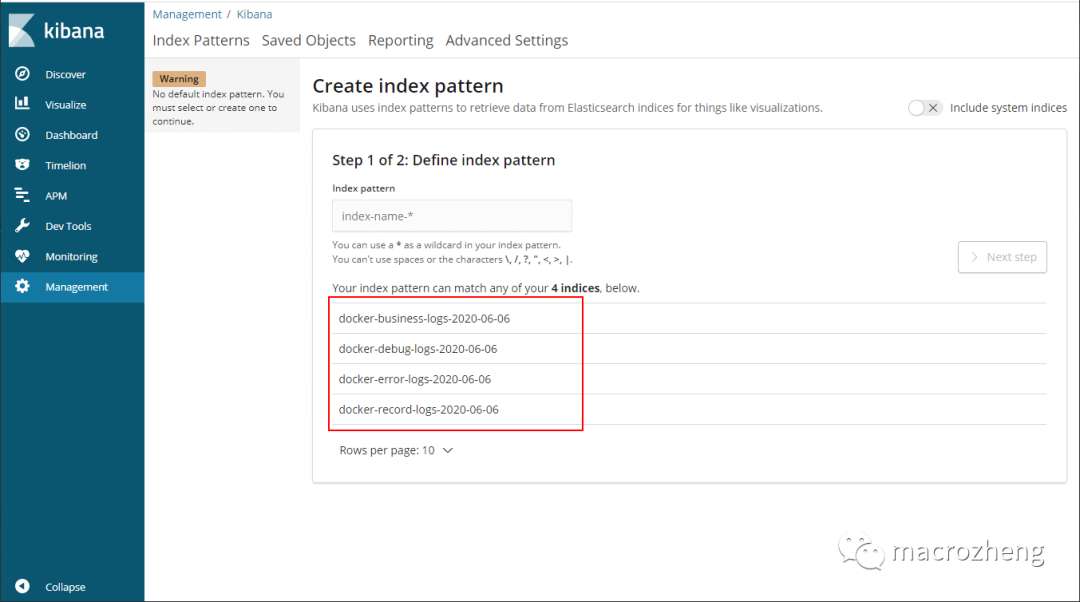The height and width of the screenshot is (602, 1080).
Task: Open Monitoring via heartbeat icon
Action: click(22, 256)
